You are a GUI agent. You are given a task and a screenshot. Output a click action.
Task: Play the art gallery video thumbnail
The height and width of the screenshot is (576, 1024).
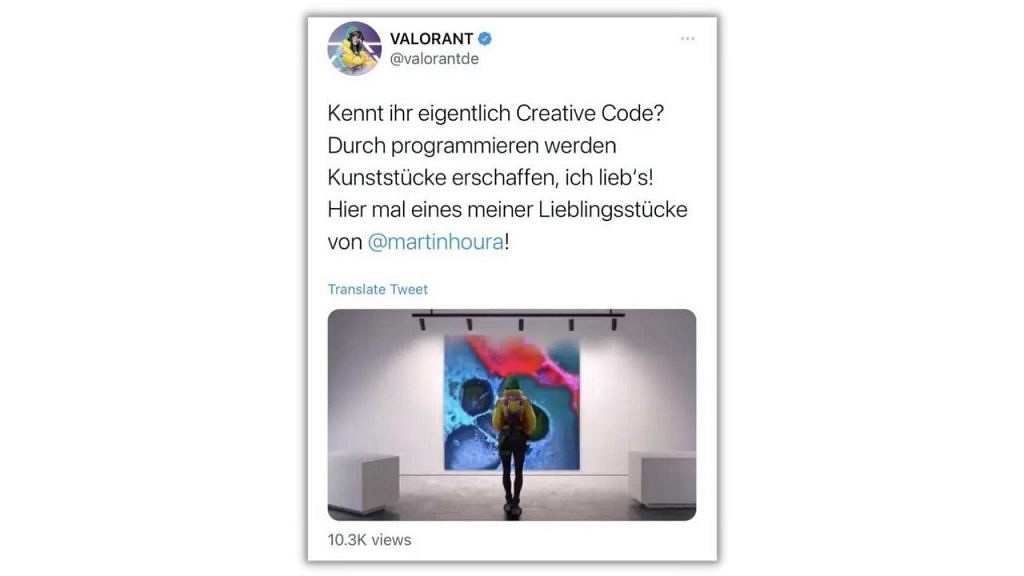click(512, 415)
